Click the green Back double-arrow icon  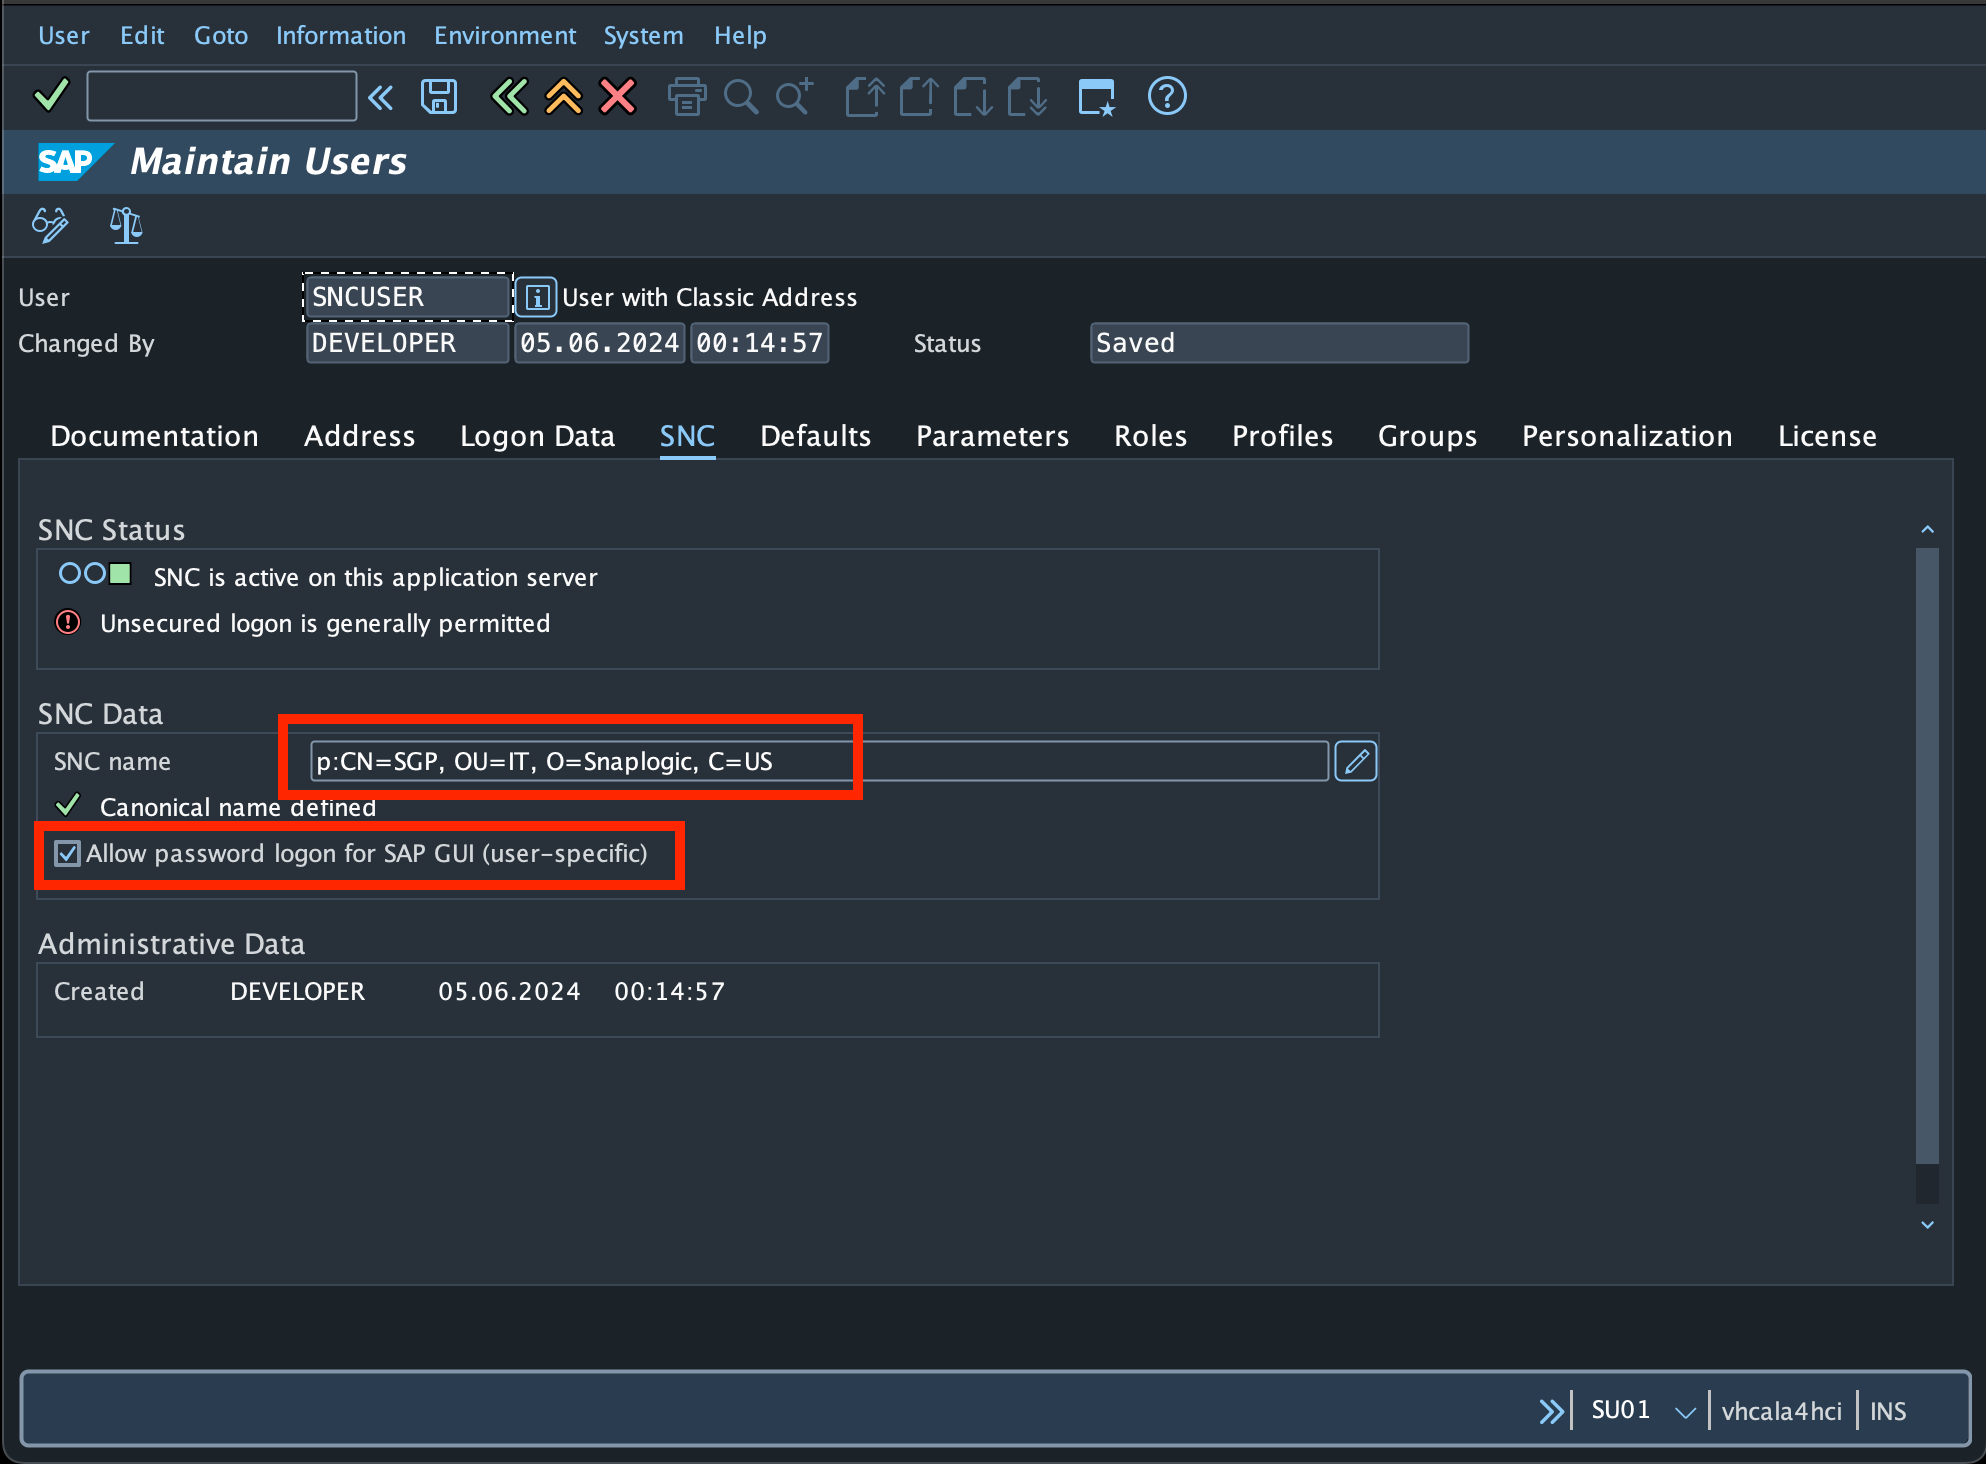coord(509,97)
